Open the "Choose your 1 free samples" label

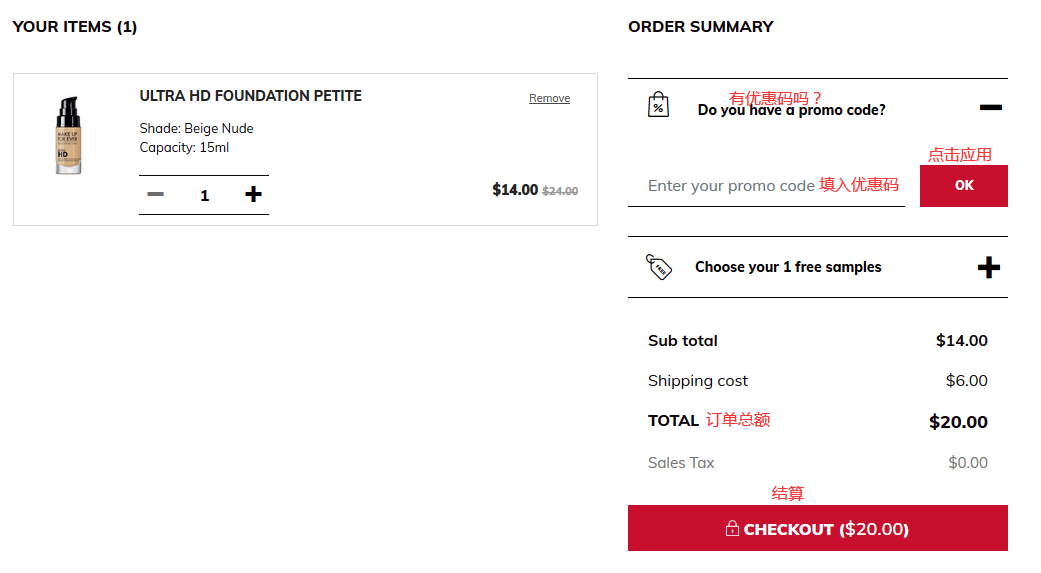point(788,267)
